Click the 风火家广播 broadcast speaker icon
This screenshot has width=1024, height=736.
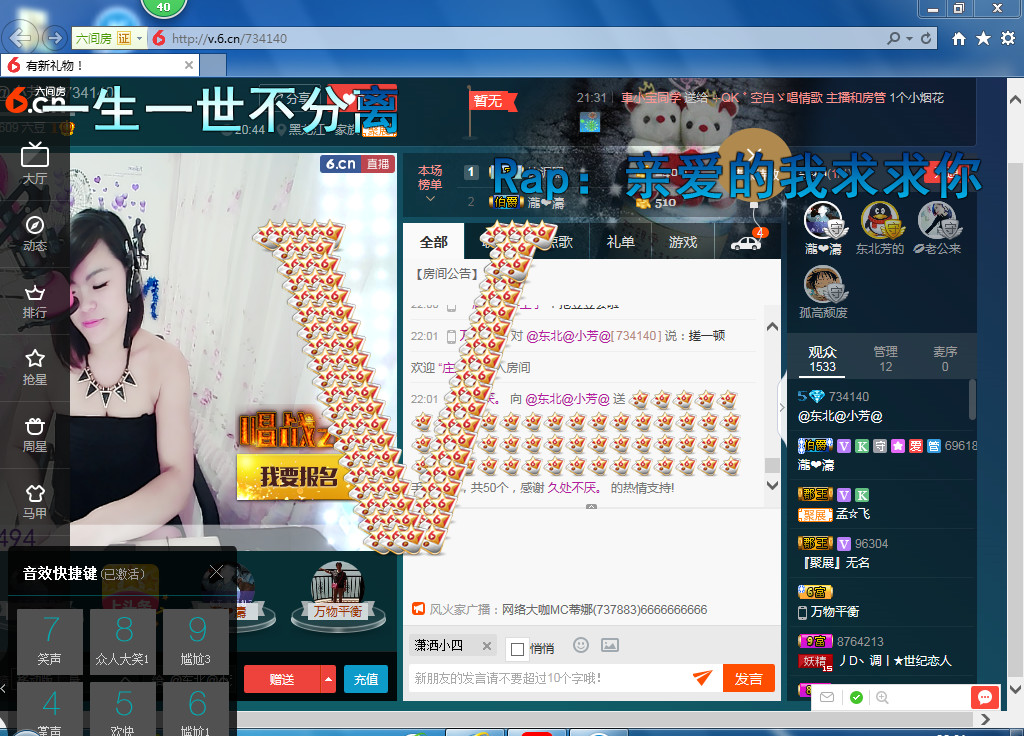pyautogui.click(x=418, y=609)
